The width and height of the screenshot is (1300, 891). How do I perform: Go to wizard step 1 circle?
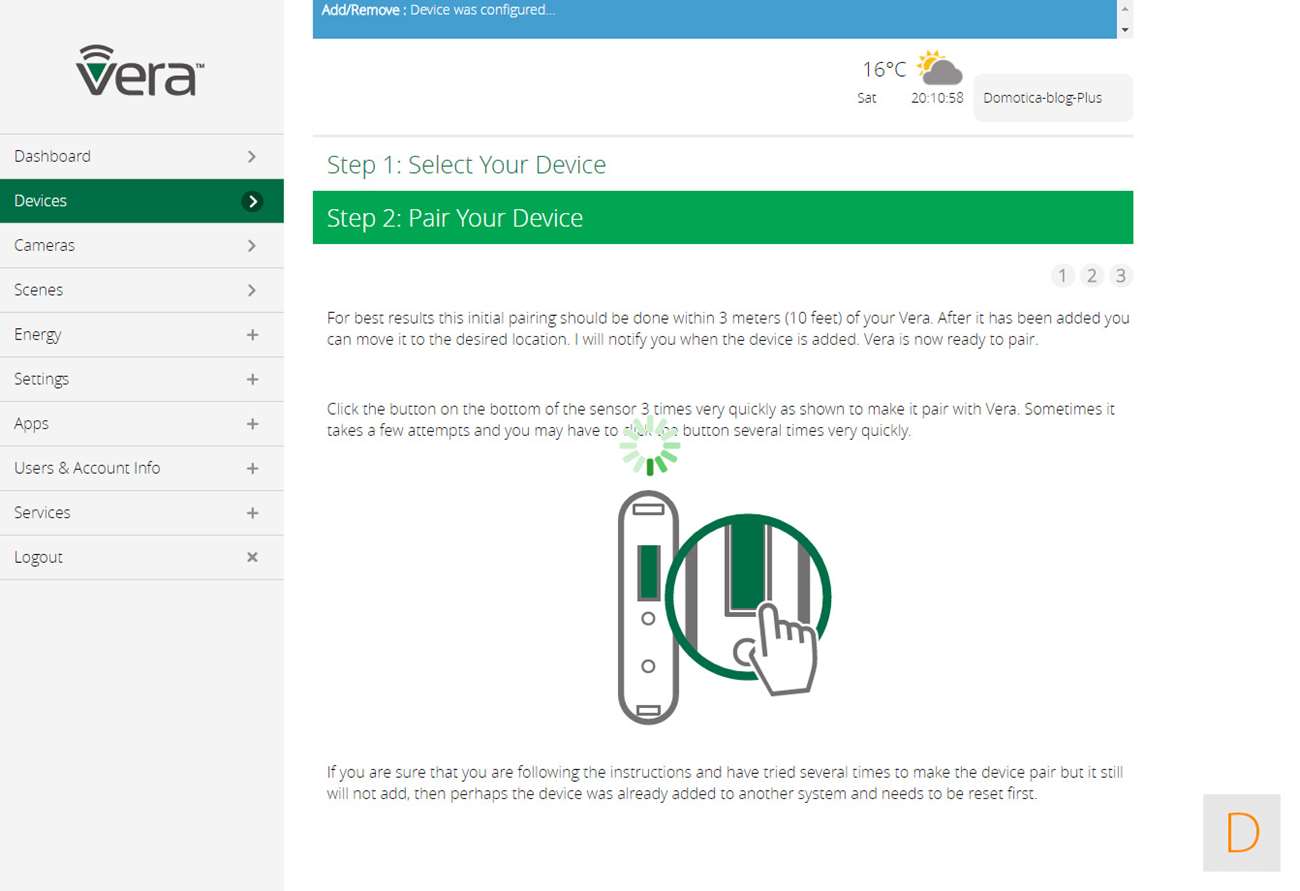click(1062, 276)
